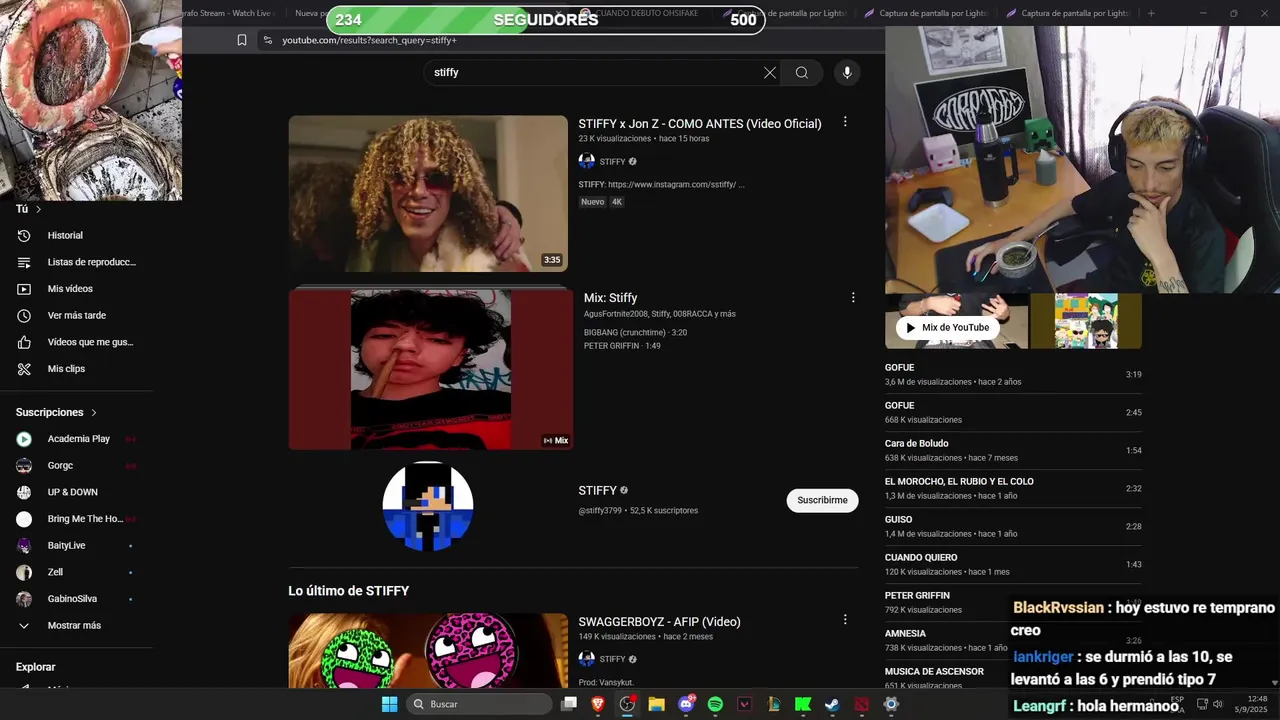Play GOFUE track with 2:45 duration
This screenshot has height=720, width=1280.
[1013, 413]
